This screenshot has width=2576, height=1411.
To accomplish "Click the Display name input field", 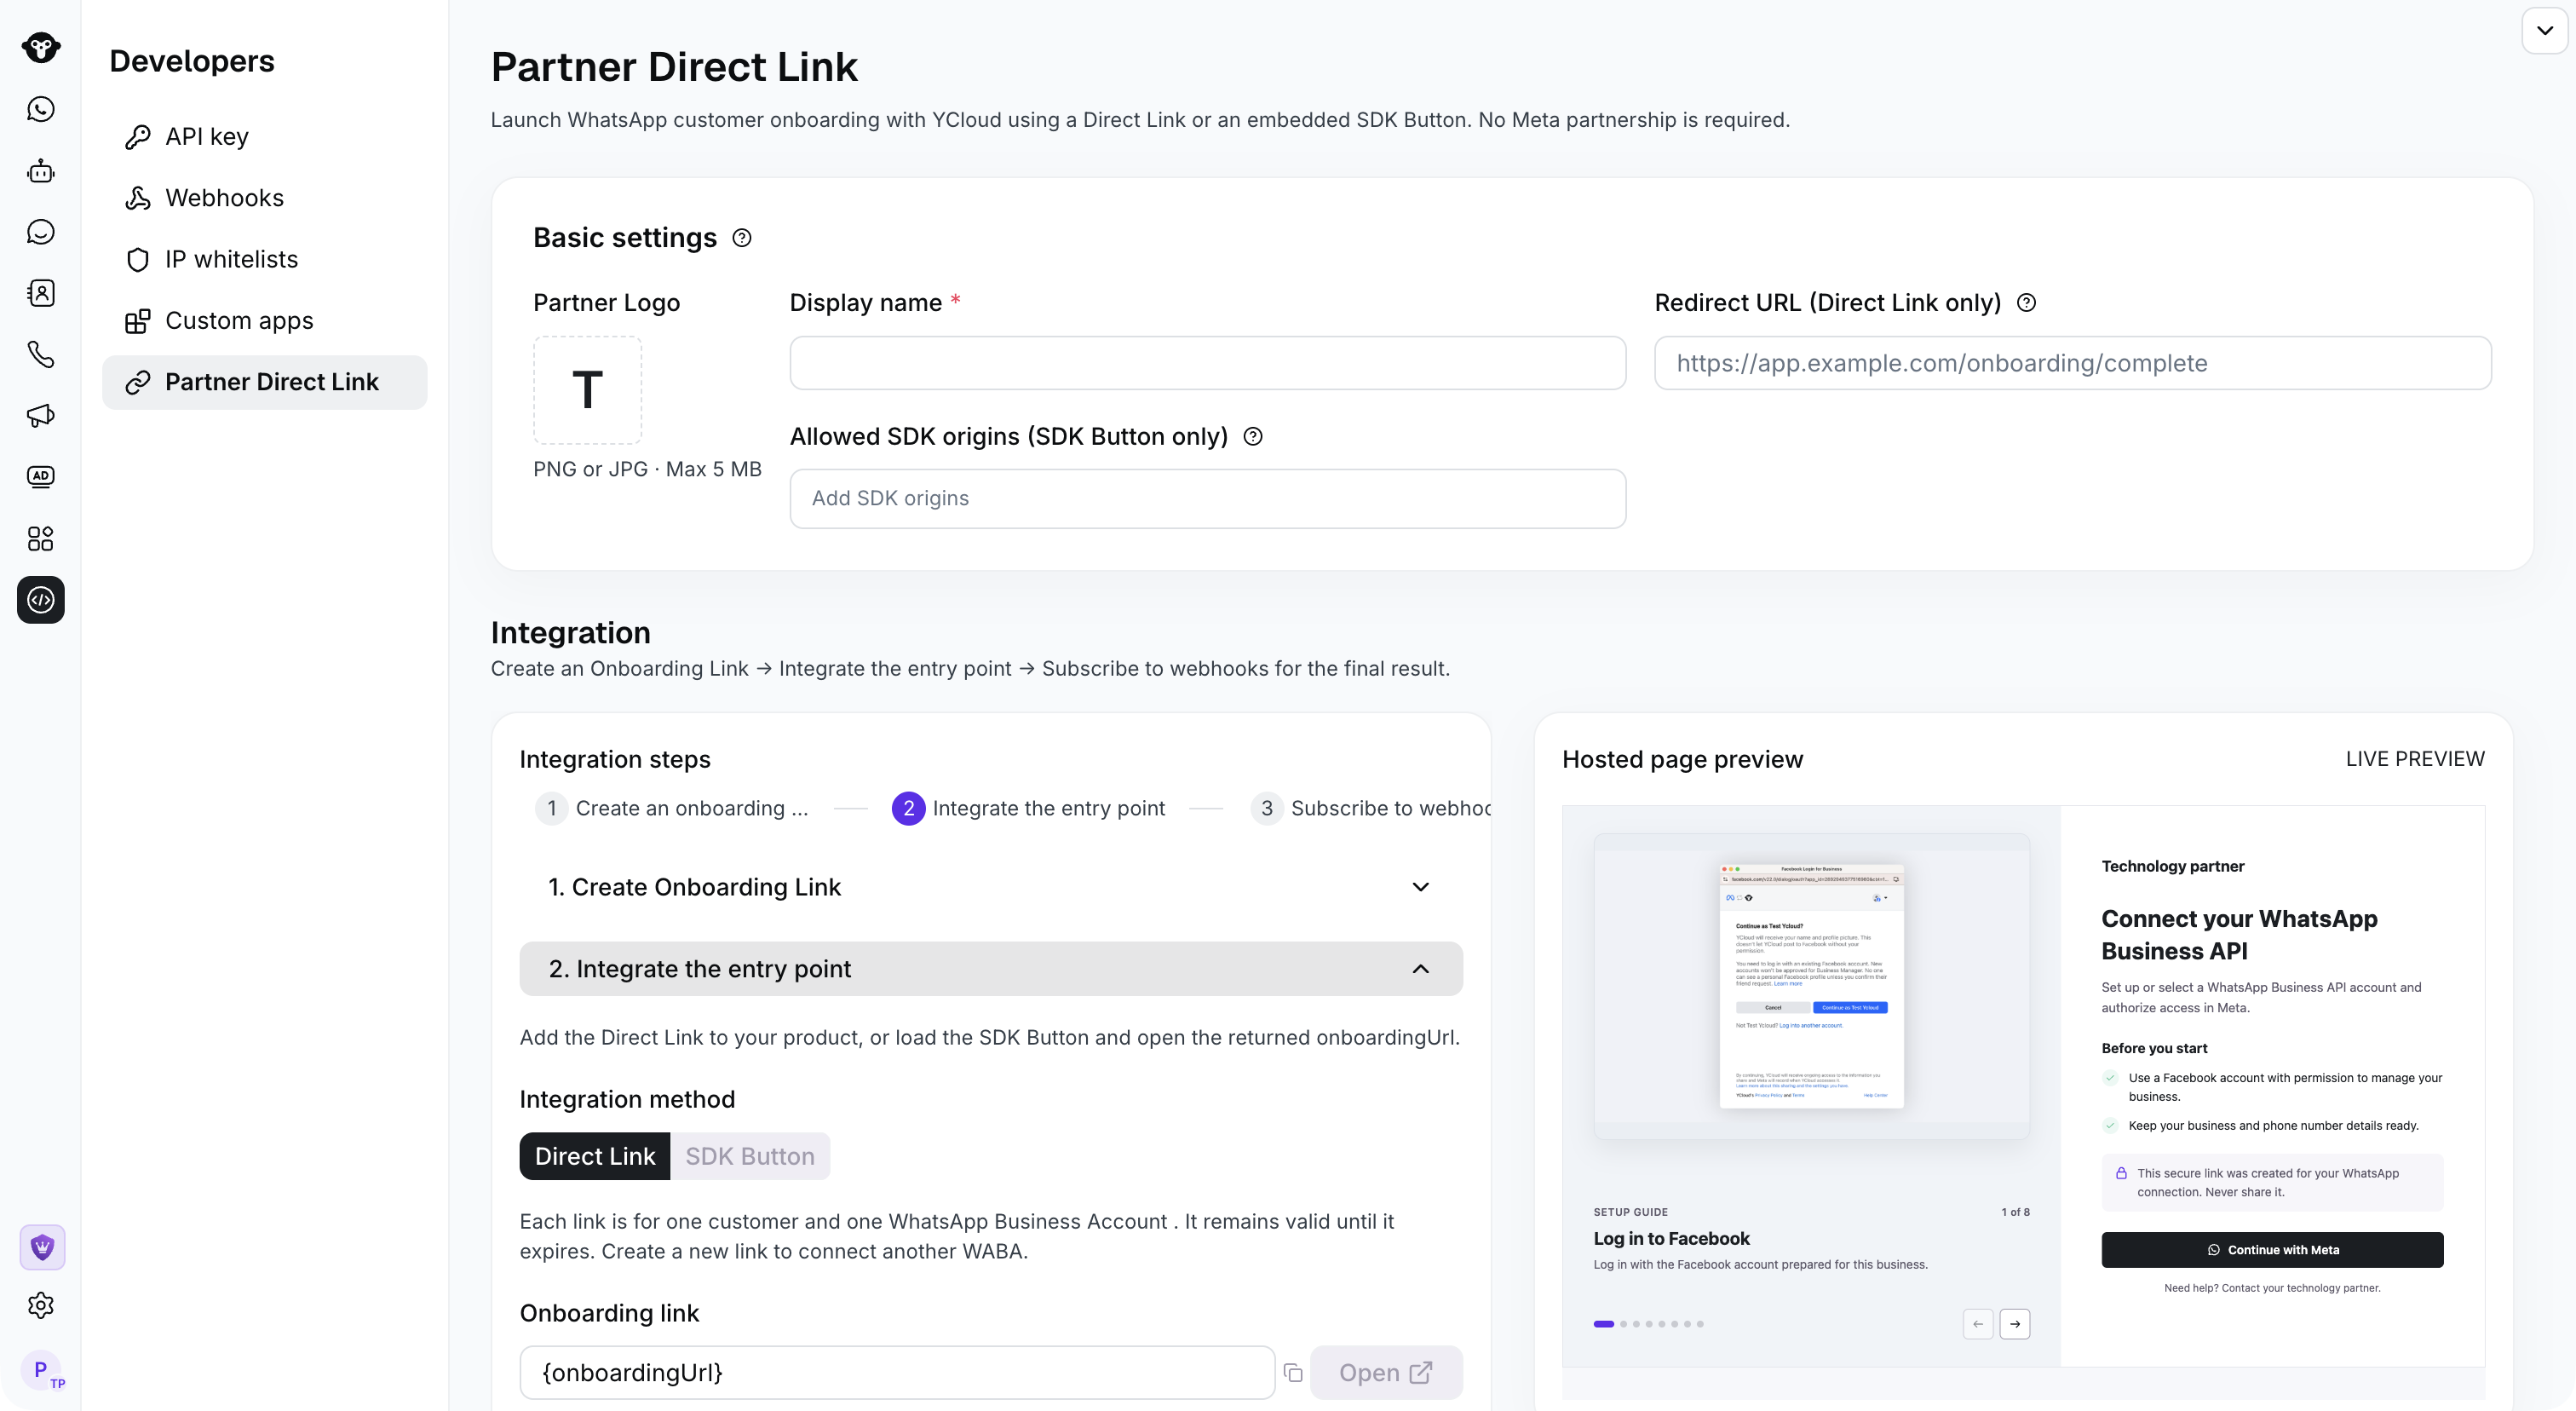I will (x=1207, y=363).
